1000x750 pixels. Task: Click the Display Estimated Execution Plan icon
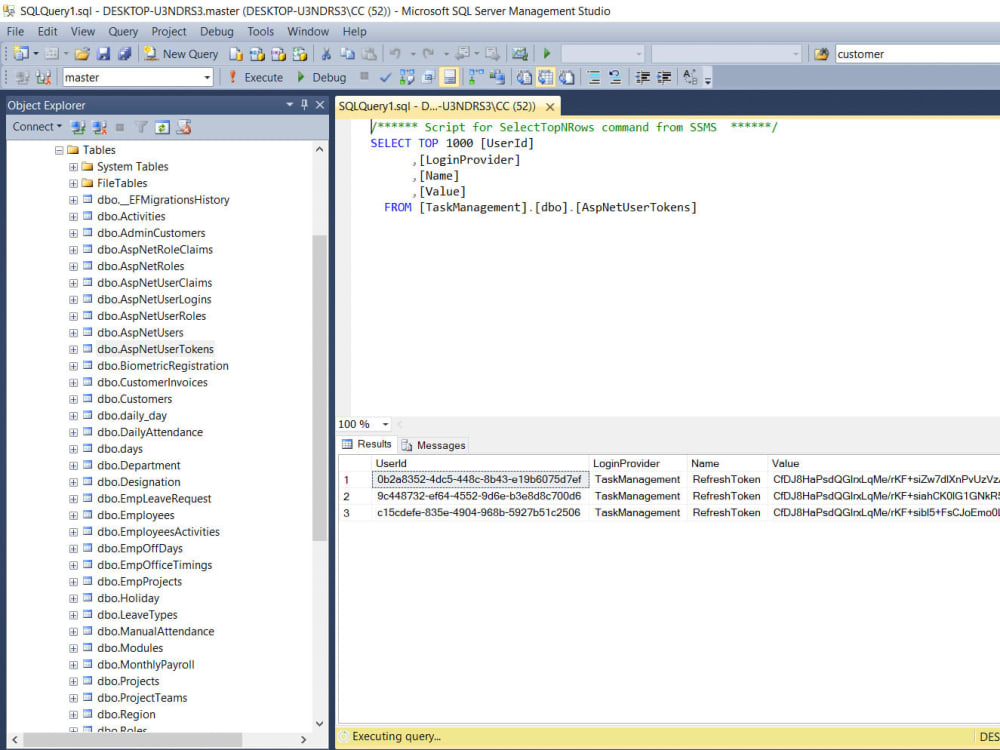pyautogui.click(x=407, y=77)
